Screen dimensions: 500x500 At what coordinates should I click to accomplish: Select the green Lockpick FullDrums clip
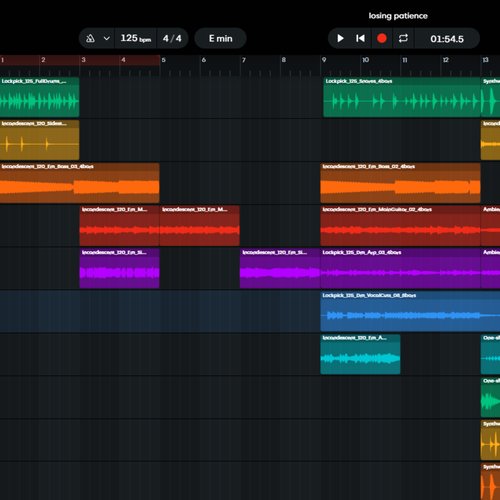click(40, 97)
